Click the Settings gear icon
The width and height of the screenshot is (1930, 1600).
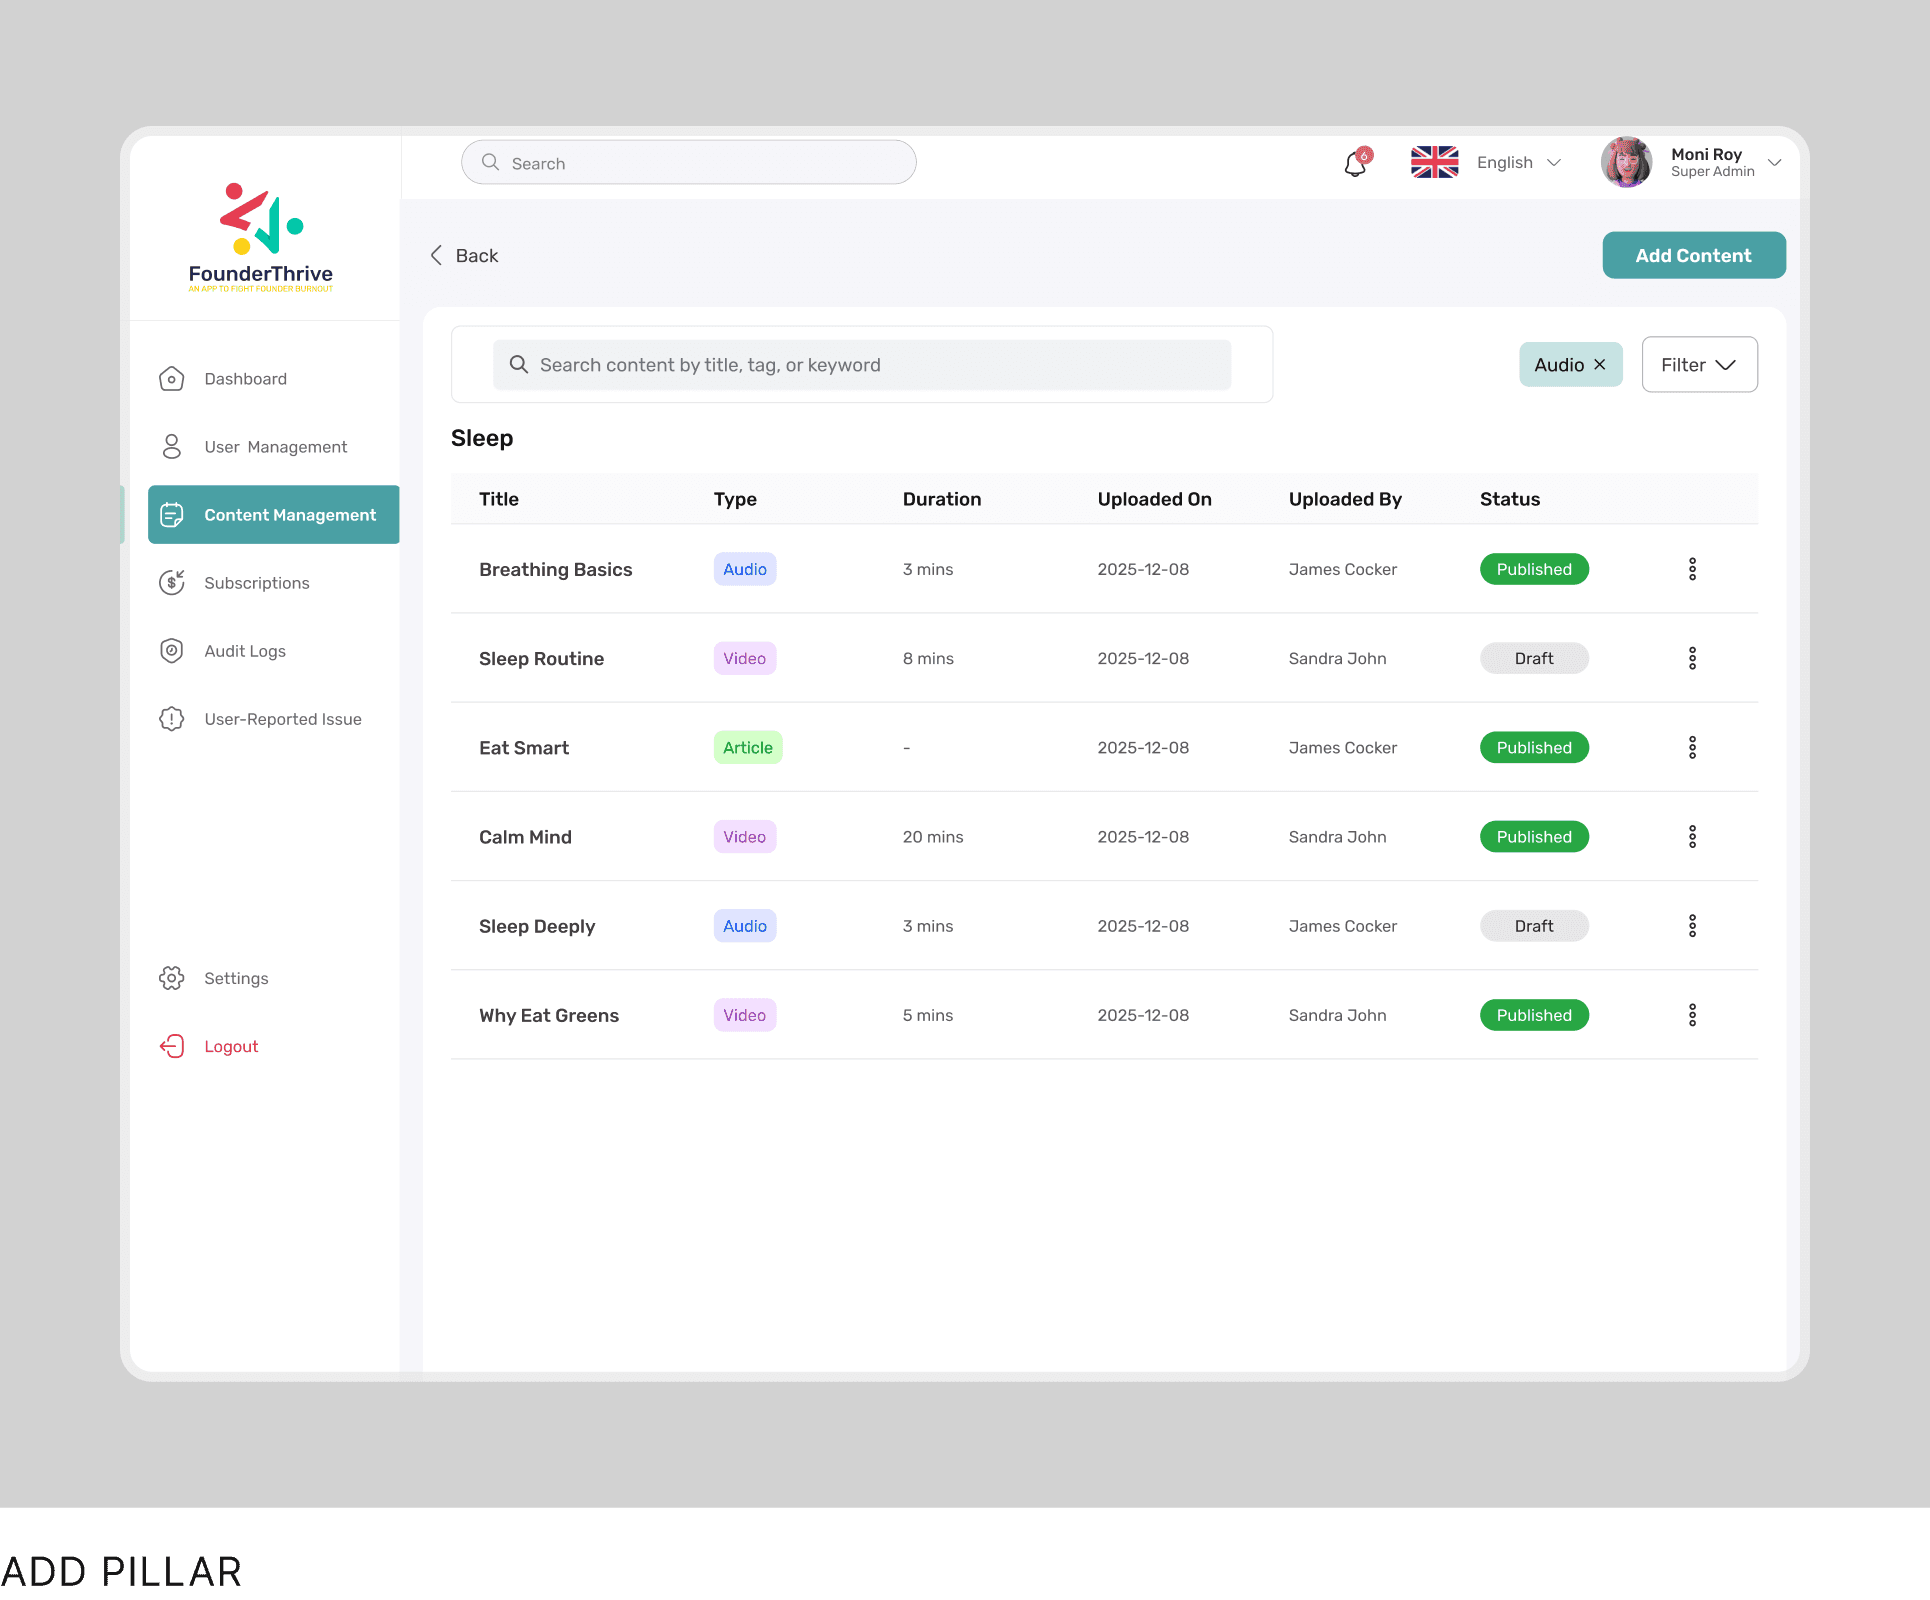tap(172, 978)
